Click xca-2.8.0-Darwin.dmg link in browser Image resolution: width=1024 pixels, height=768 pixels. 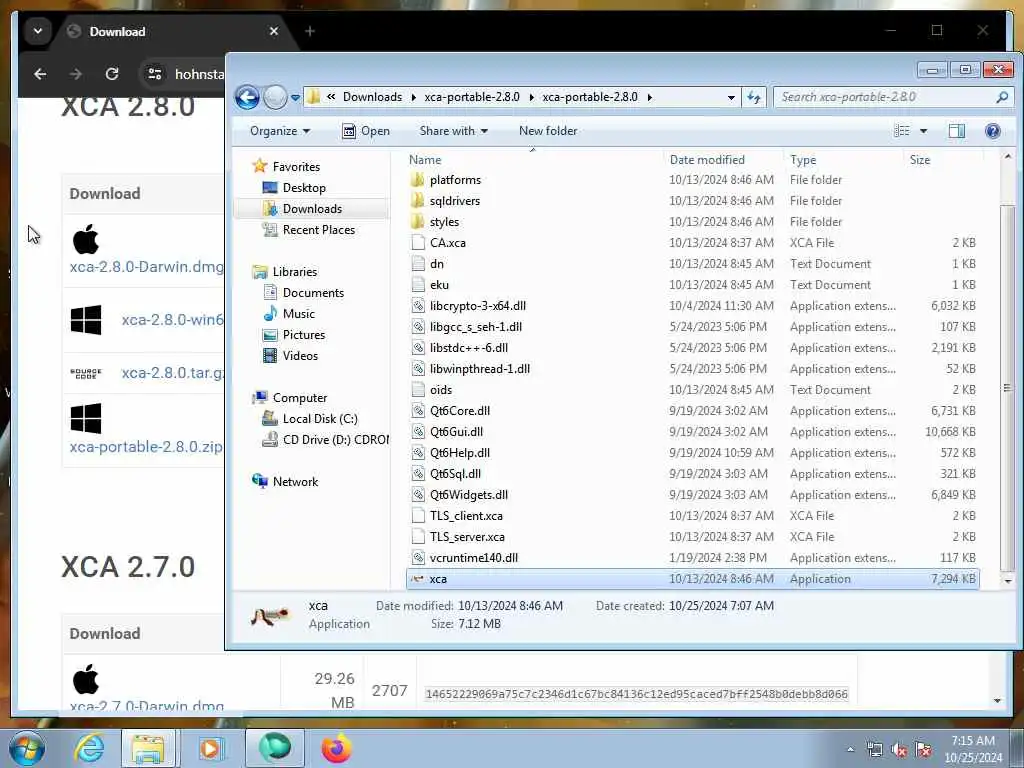coord(146,267)
